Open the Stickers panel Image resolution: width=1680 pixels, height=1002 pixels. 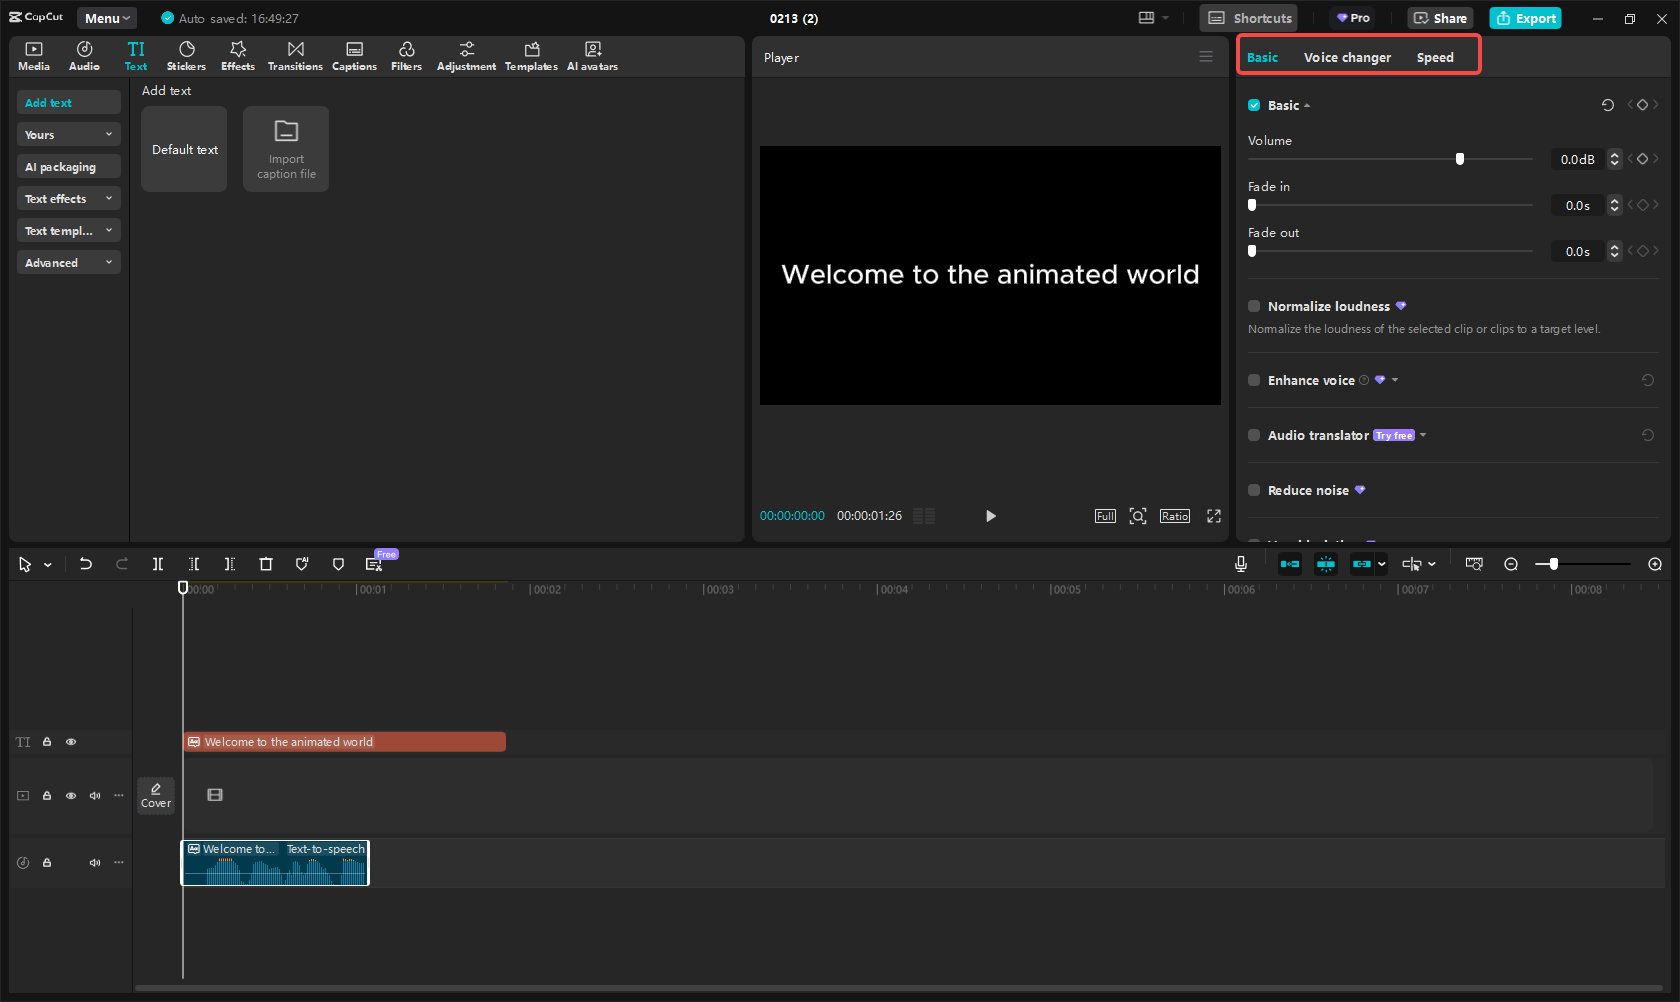click(x=186, y=56)
